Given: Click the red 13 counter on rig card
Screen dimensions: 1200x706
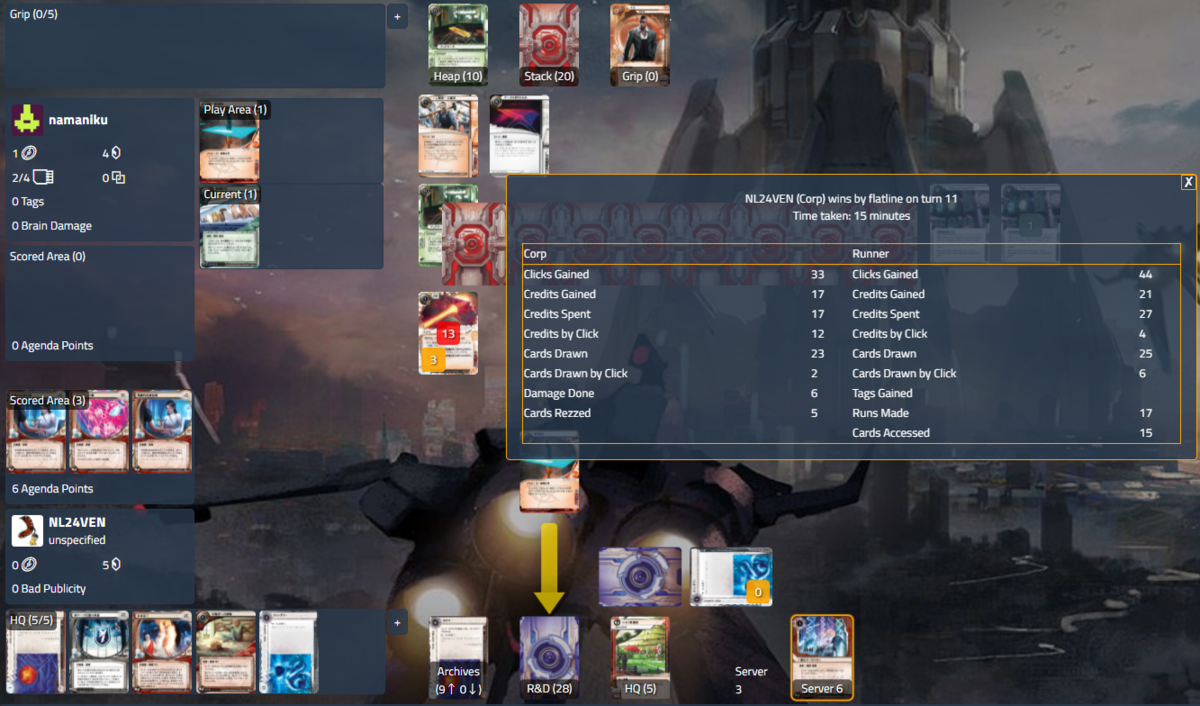Looking at the screenshot, I should [447, 334].
